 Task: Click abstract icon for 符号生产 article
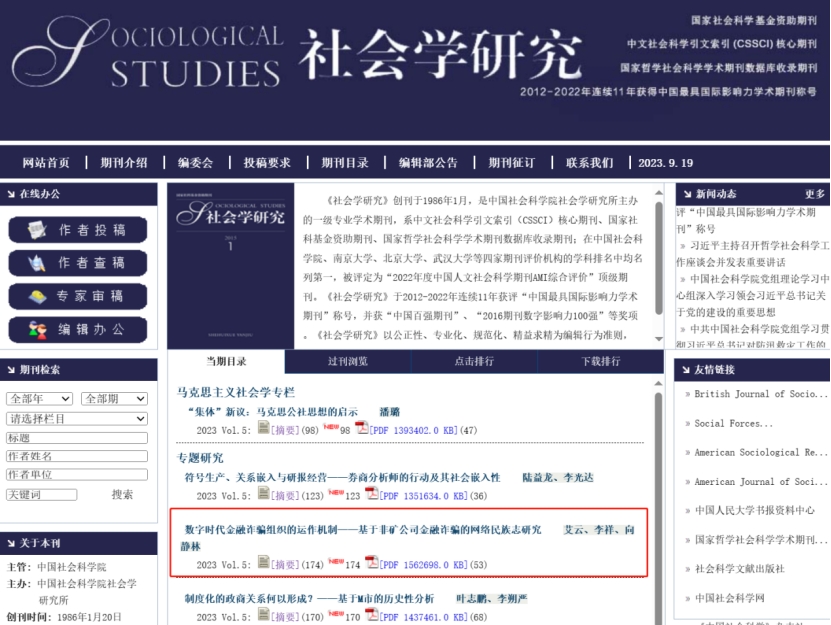(x=264, y=495)
